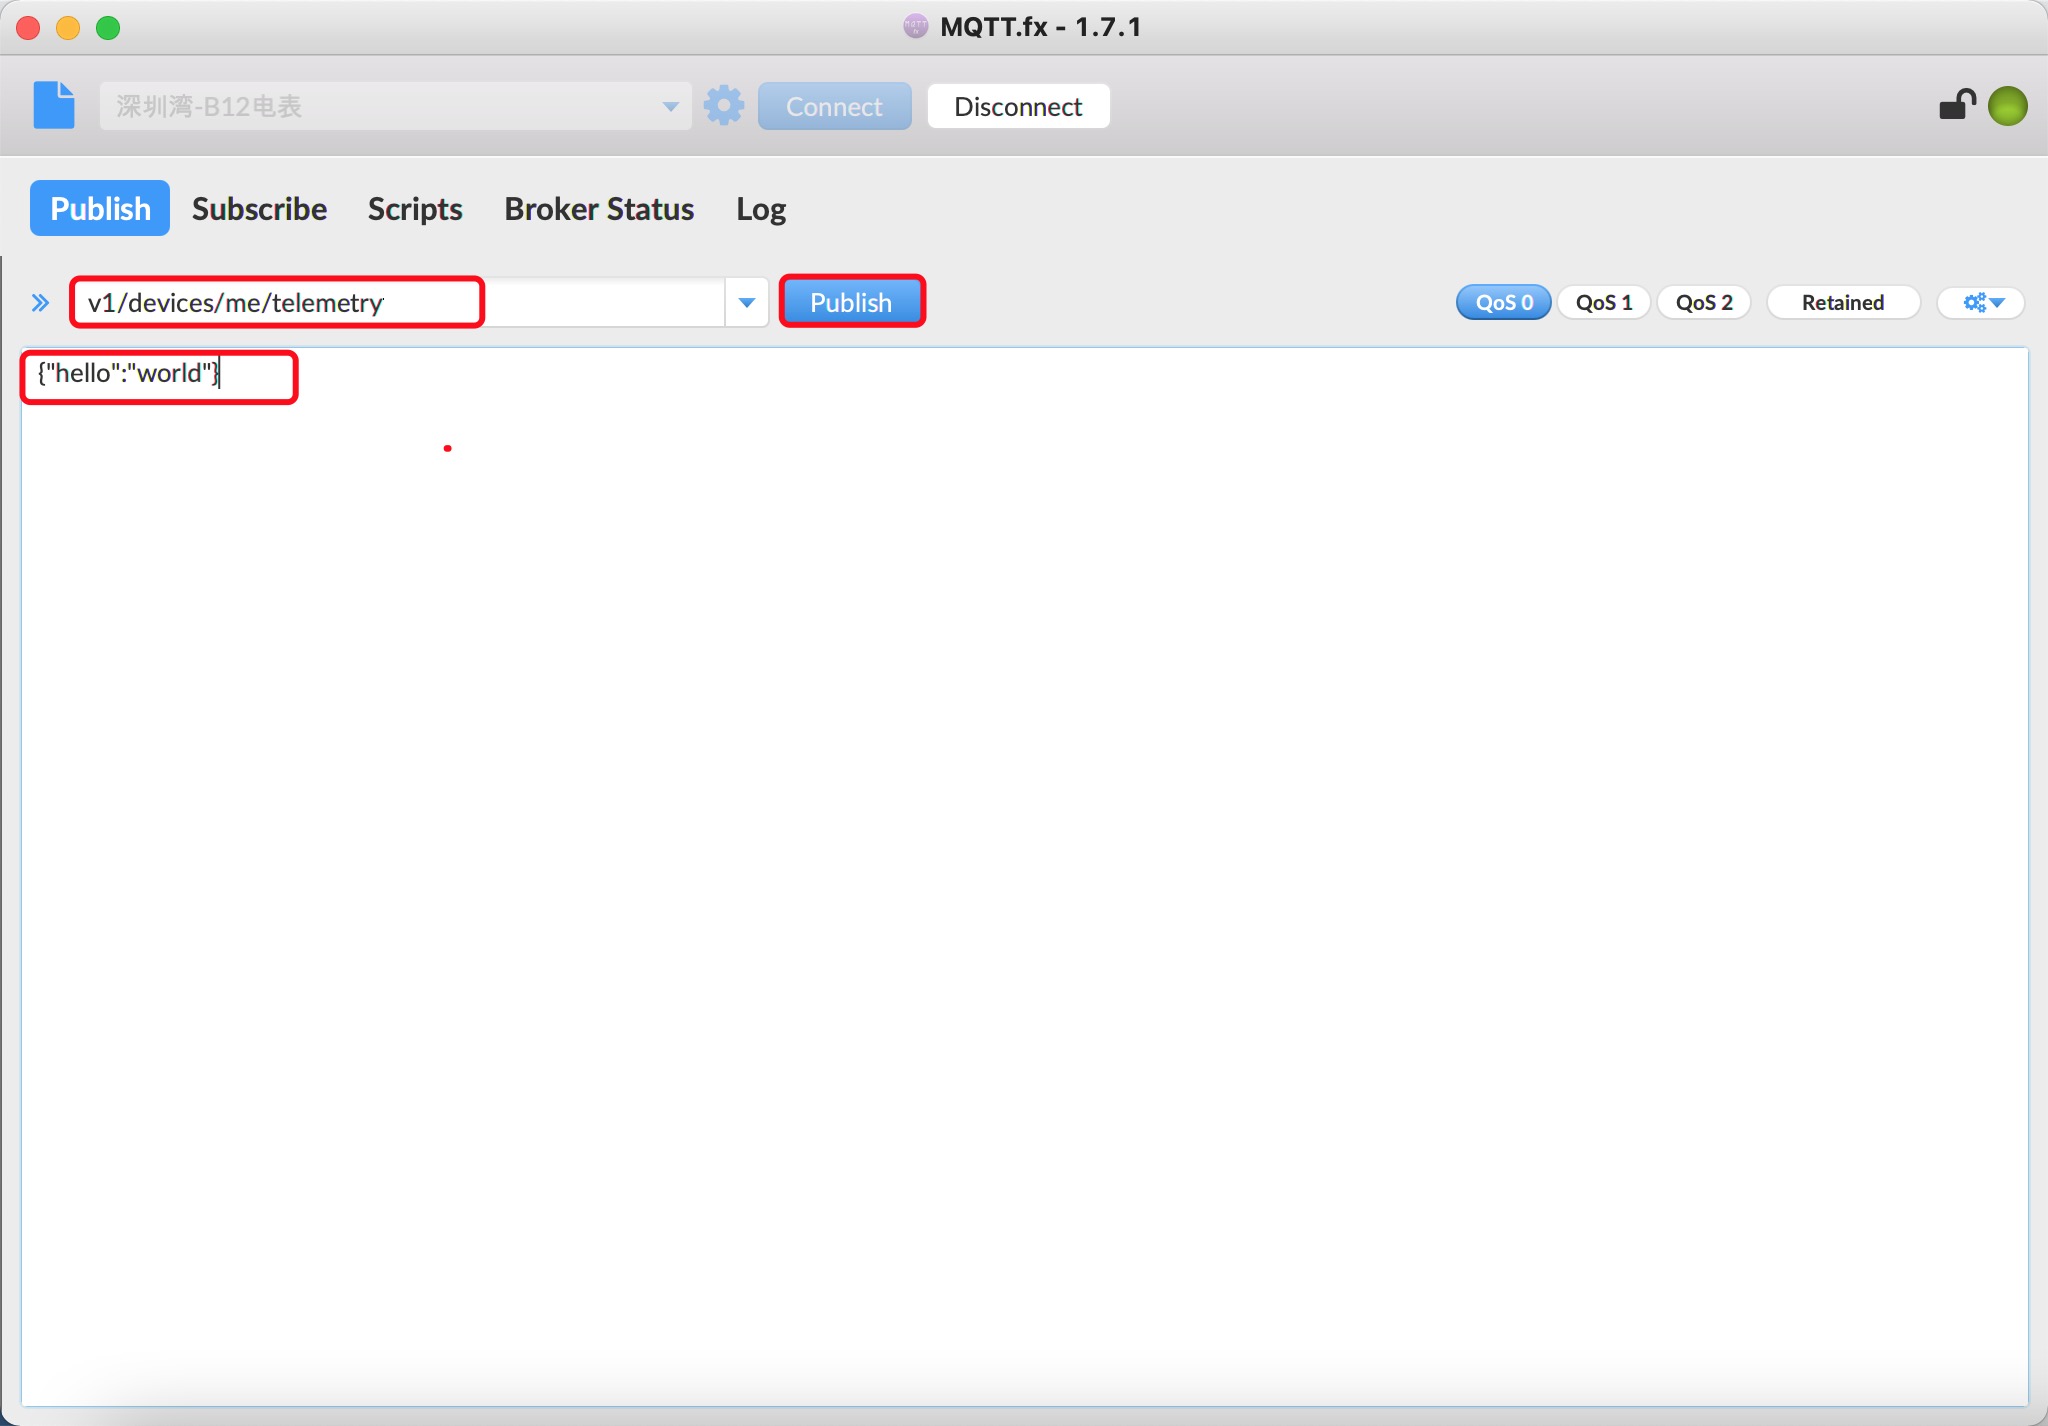Open the Broker Status tab

click(x=599, y=208)
